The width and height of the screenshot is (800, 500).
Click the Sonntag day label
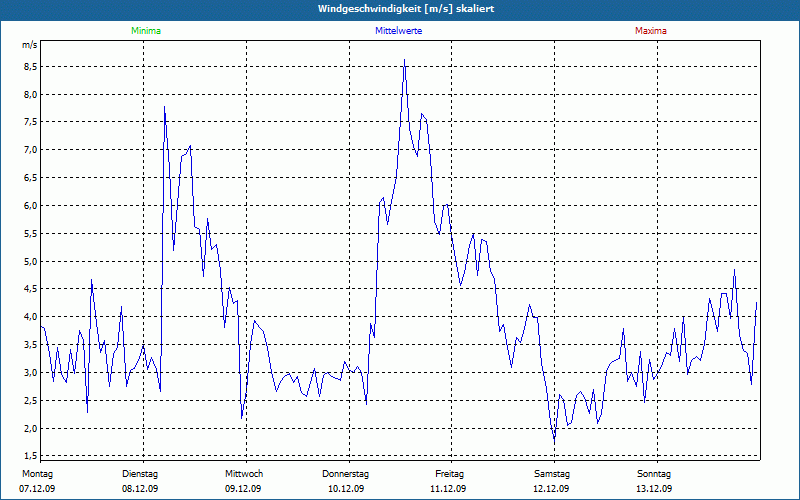(x=654, y=474)
